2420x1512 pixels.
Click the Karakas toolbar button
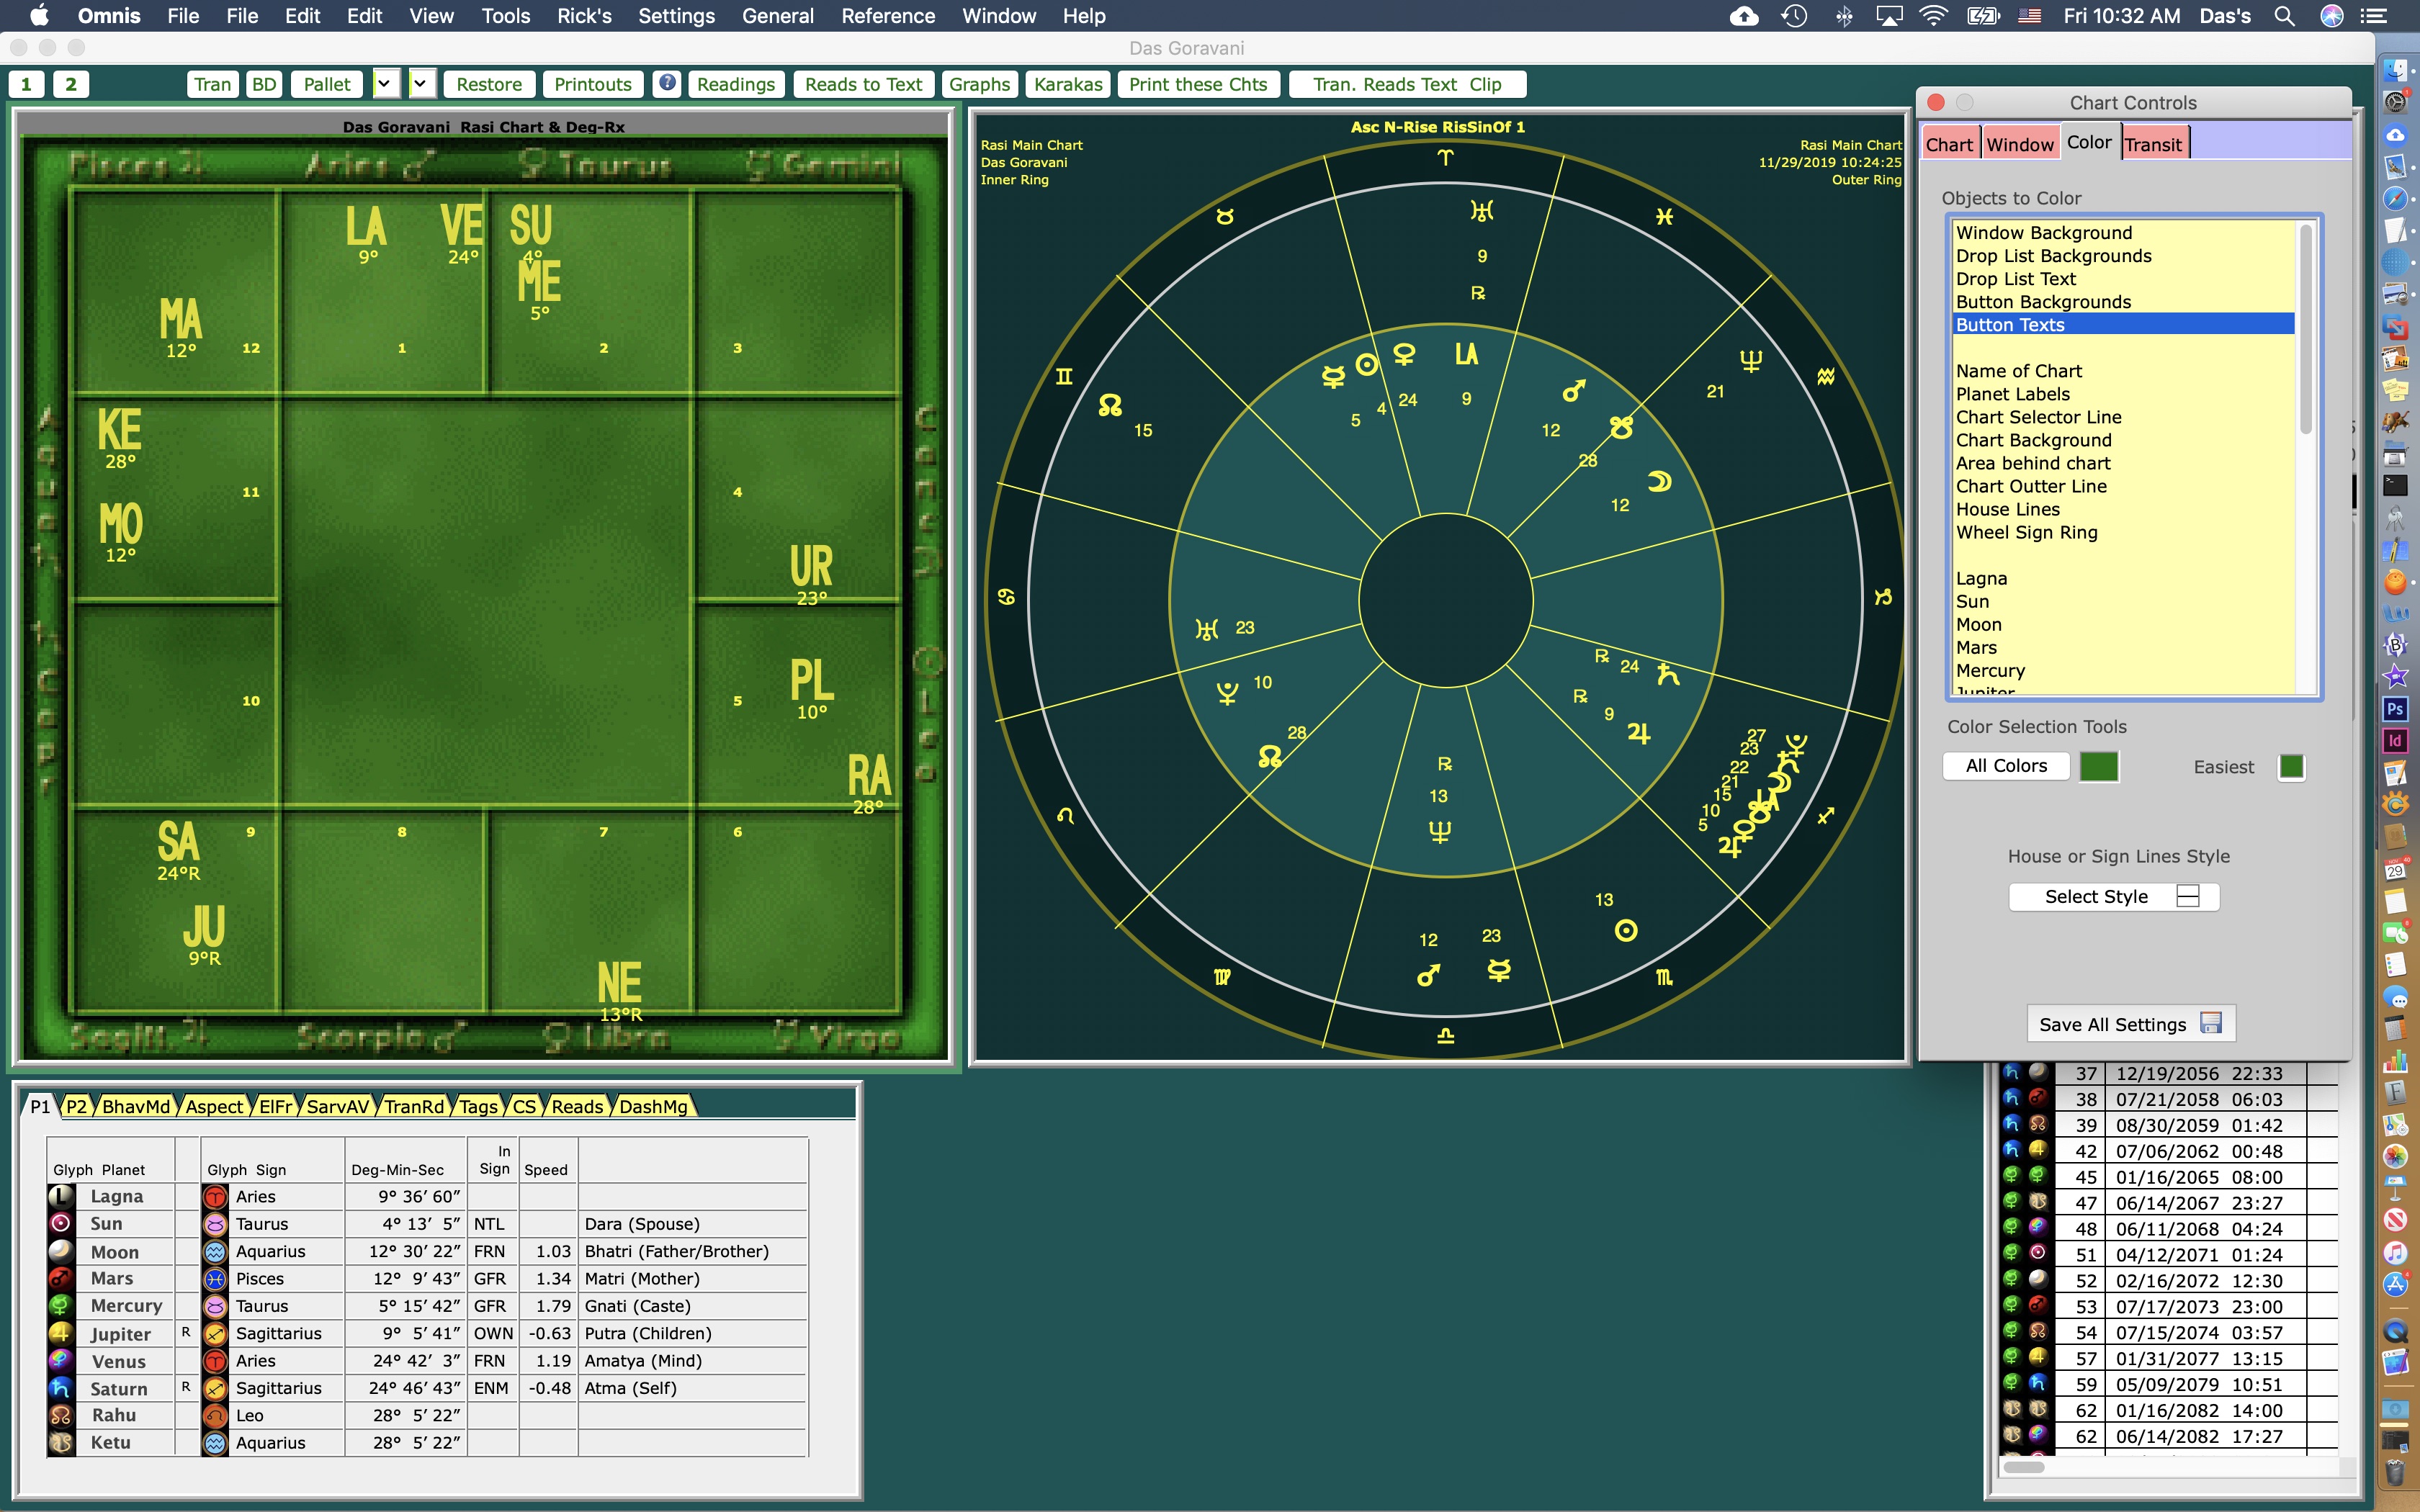point(1067,84)
